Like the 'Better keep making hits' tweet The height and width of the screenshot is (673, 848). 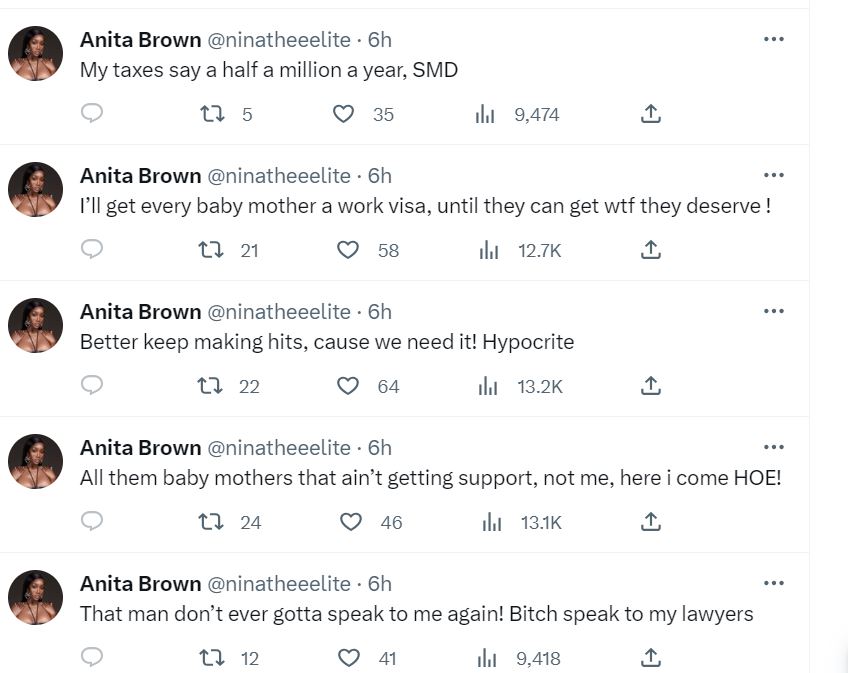click(x=347, y=386)
